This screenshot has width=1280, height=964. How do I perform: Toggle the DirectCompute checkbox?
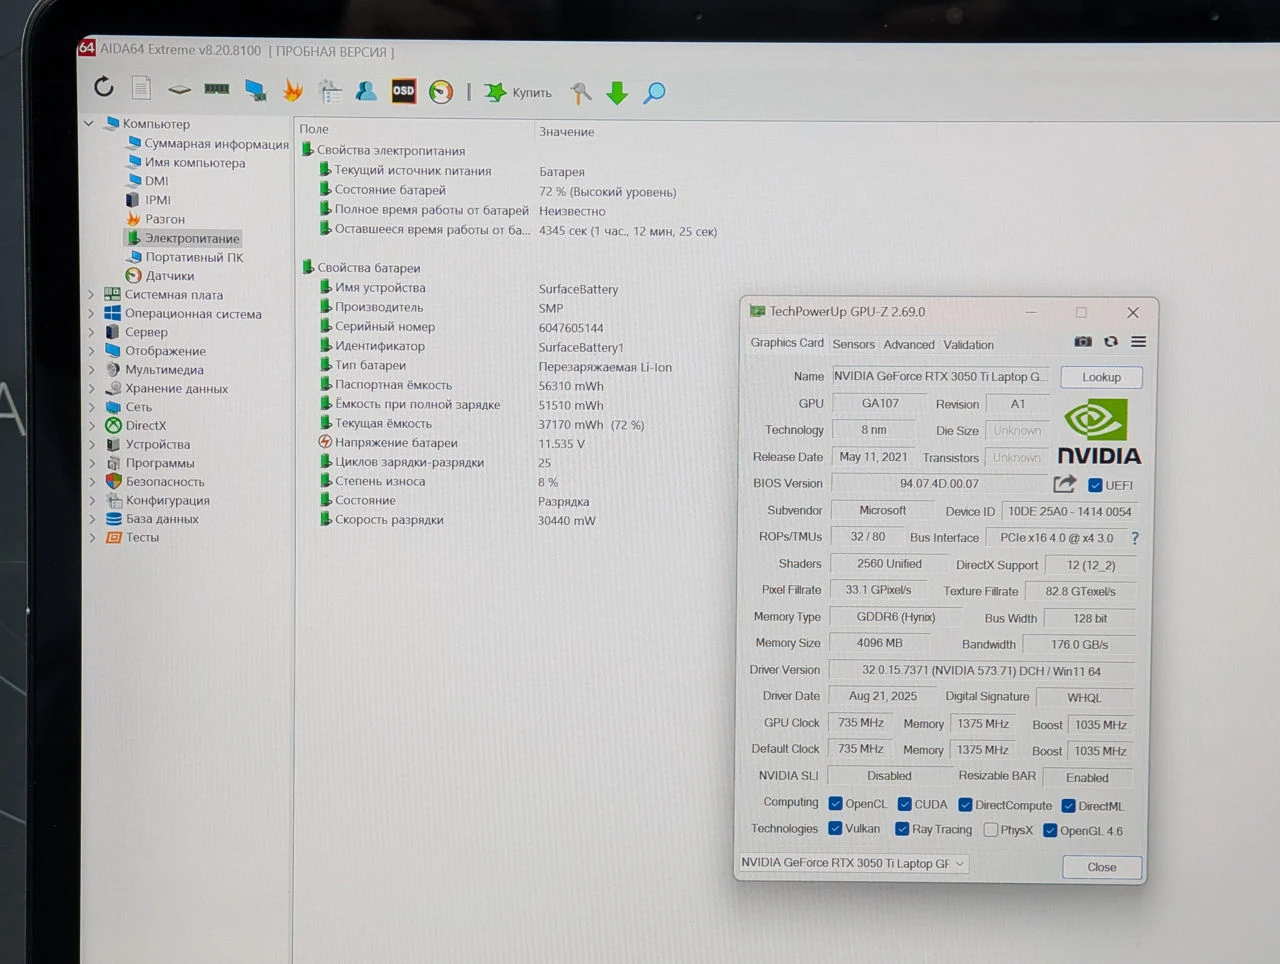pos(965,805)
